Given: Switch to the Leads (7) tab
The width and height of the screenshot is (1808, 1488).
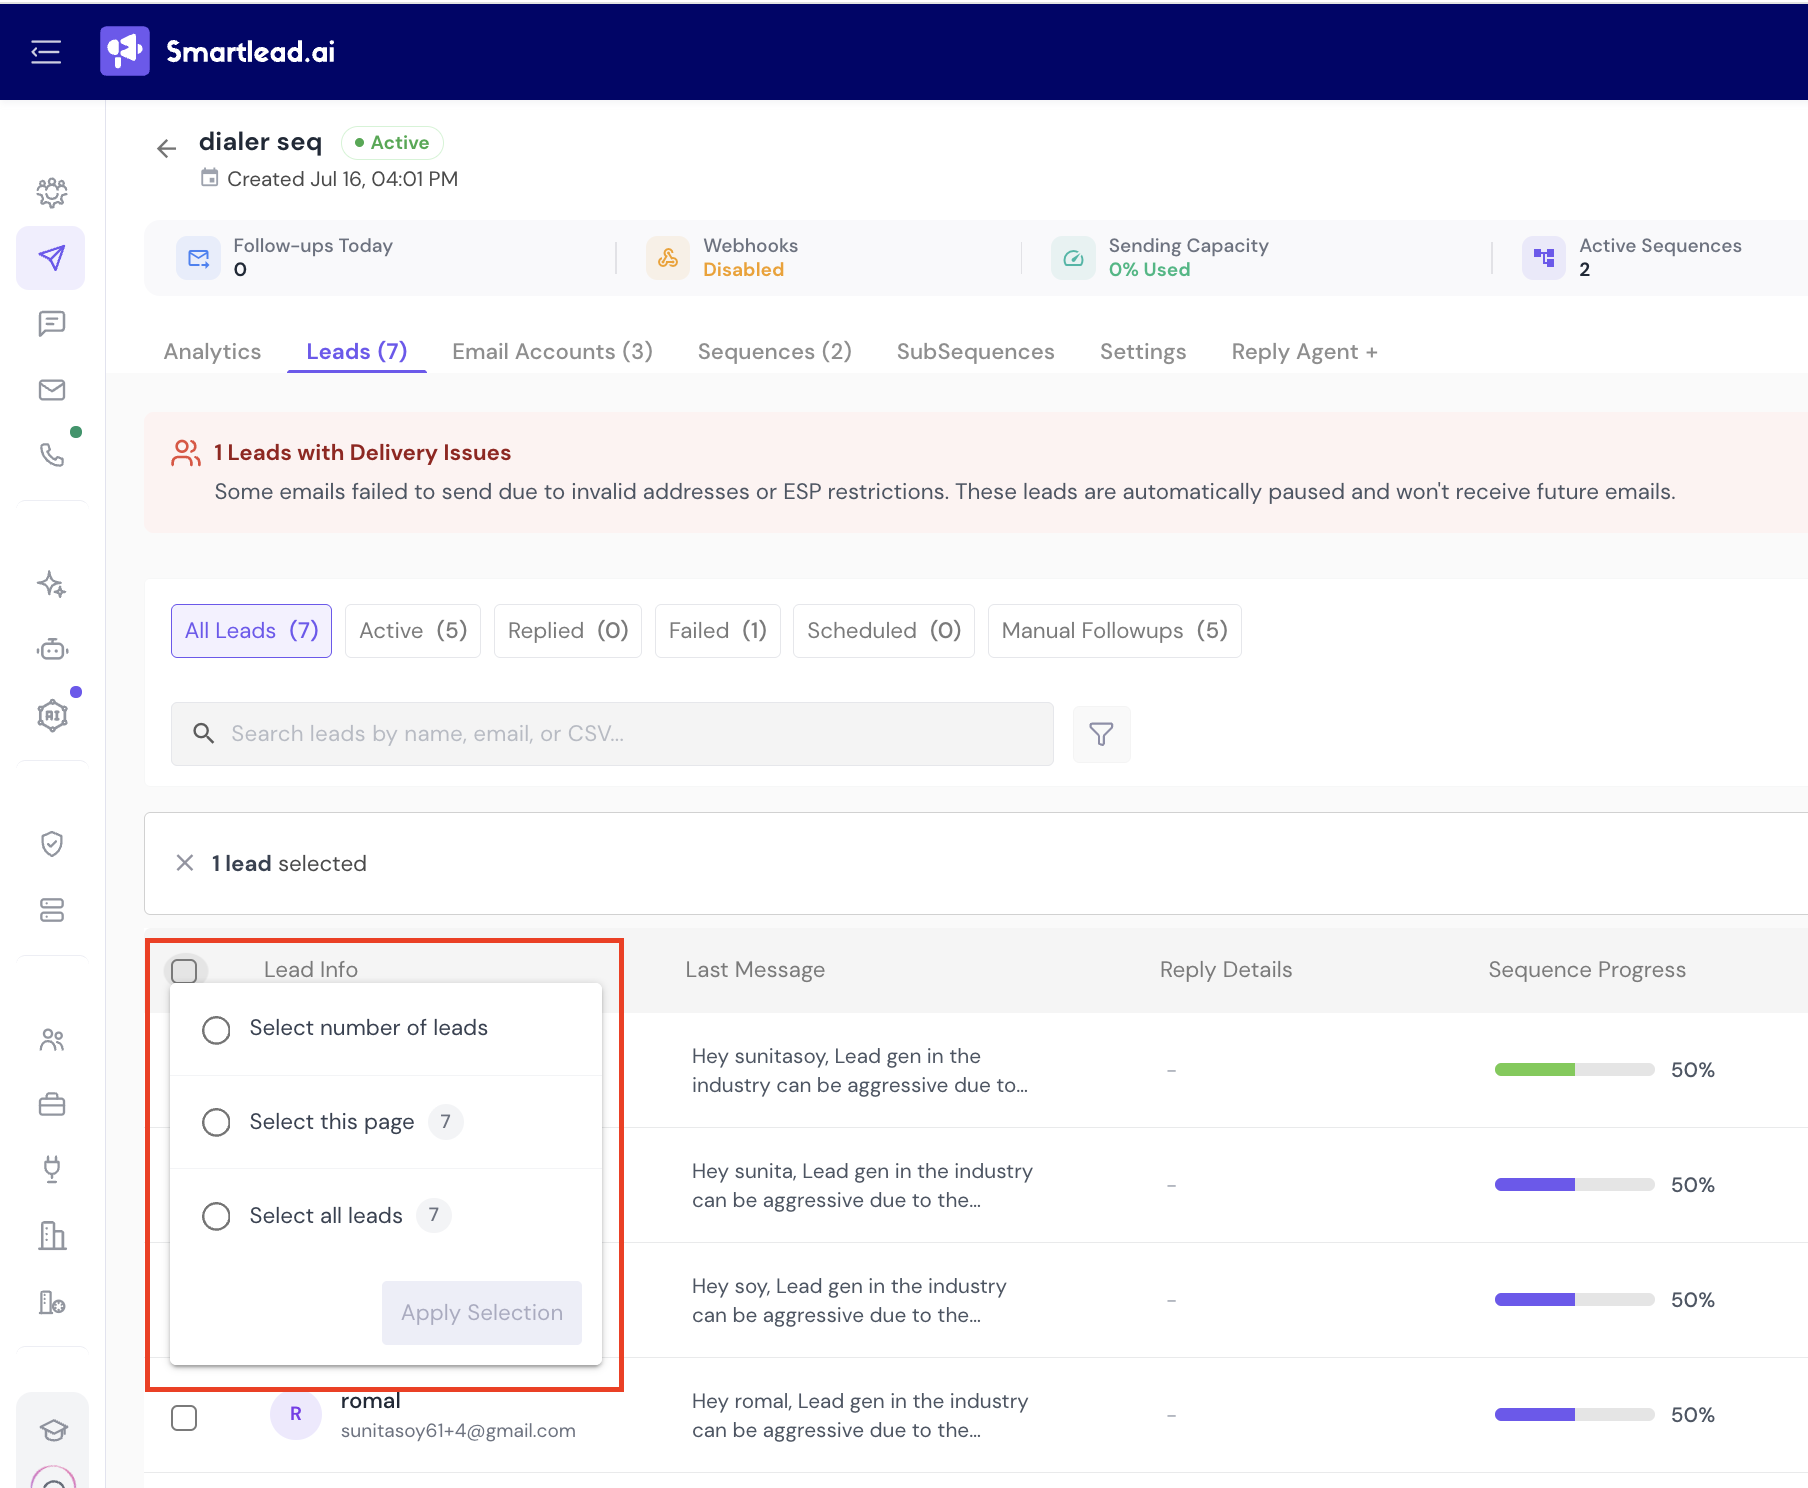Looking at the screenshot, I should coord(357,352).
